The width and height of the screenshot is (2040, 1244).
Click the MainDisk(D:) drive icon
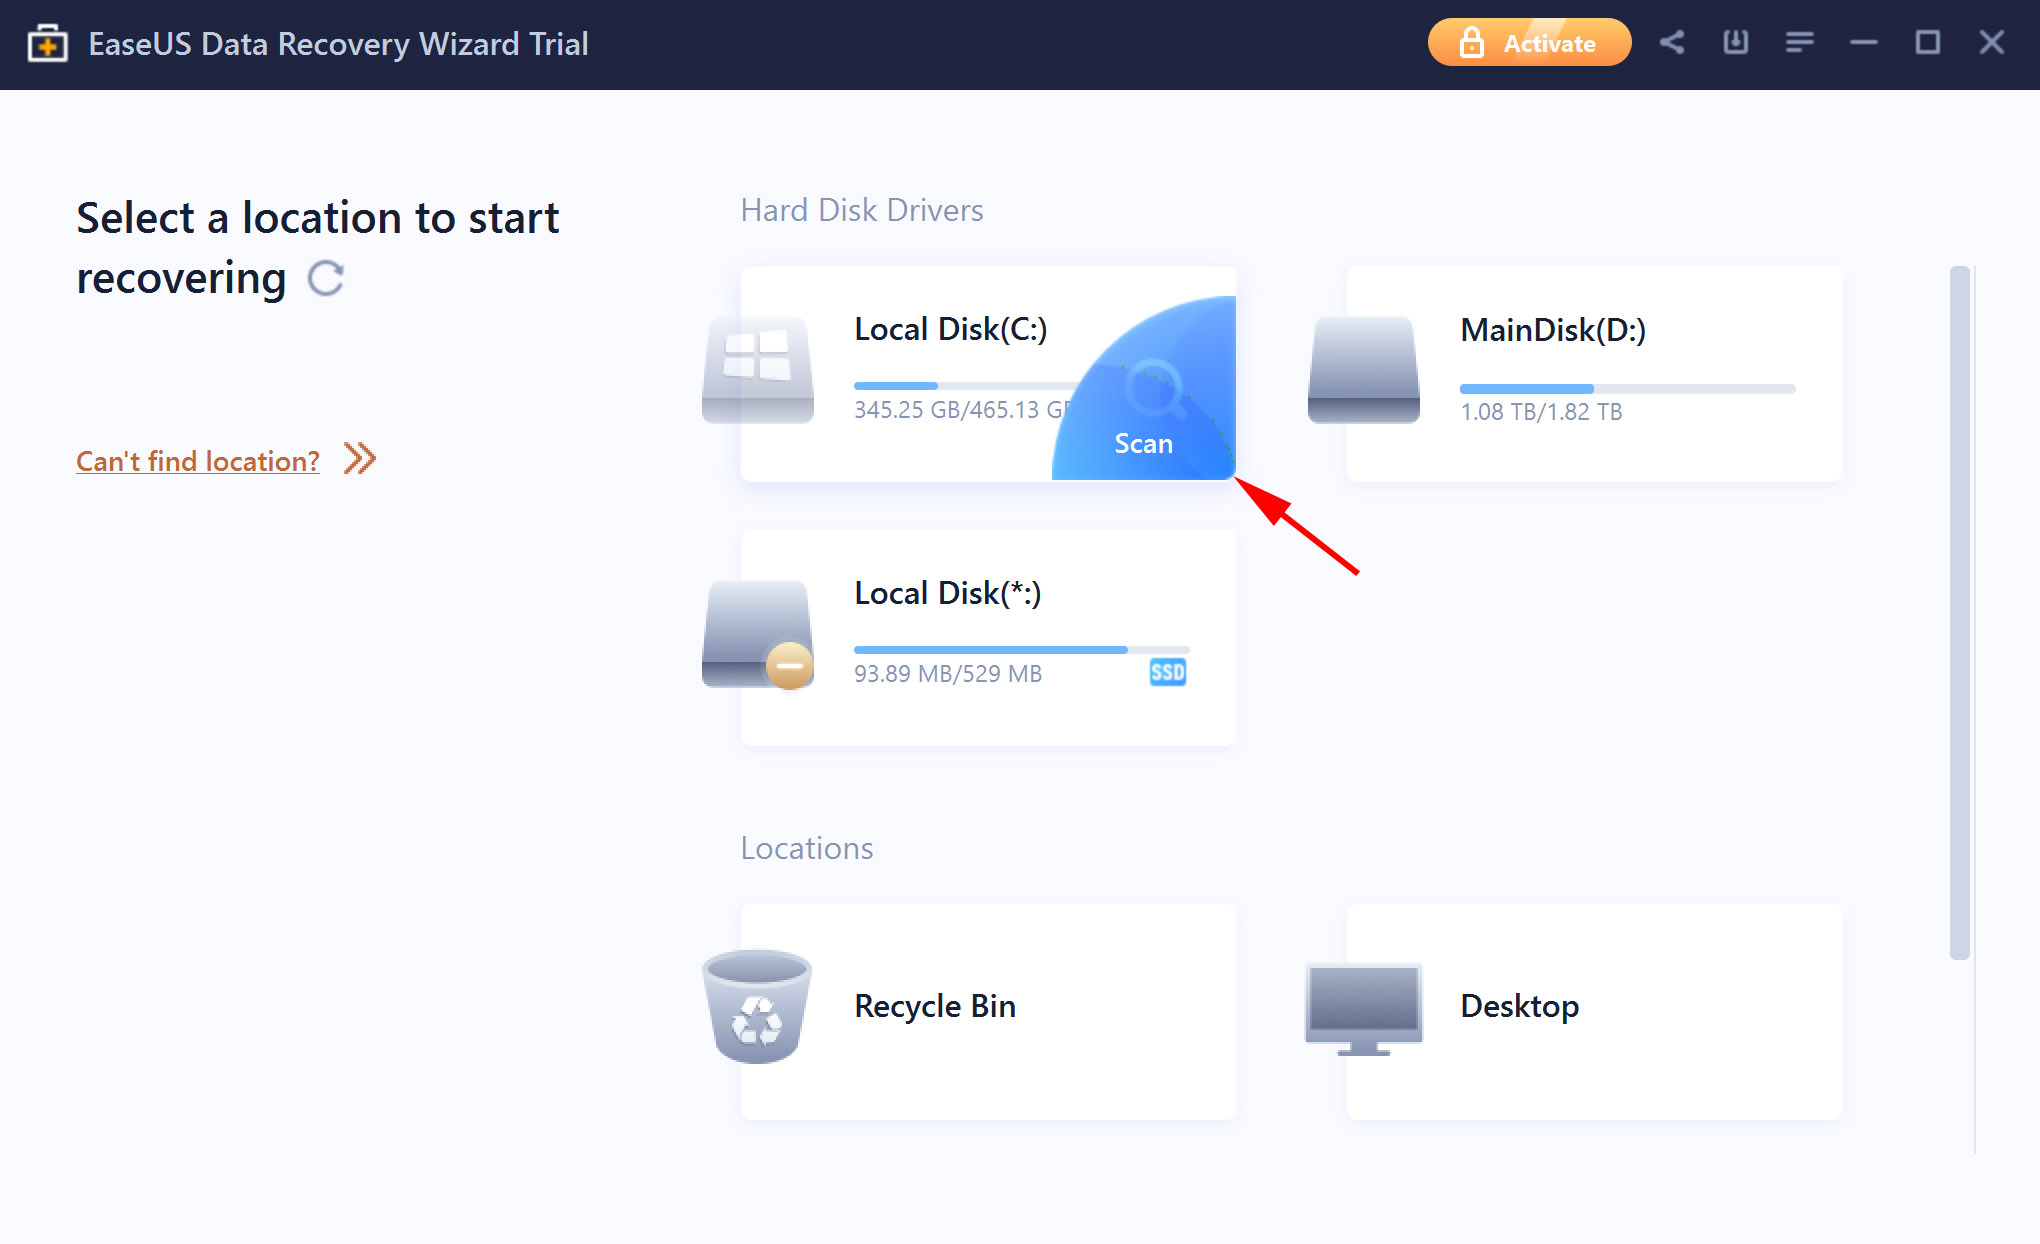click(1363, 369)
